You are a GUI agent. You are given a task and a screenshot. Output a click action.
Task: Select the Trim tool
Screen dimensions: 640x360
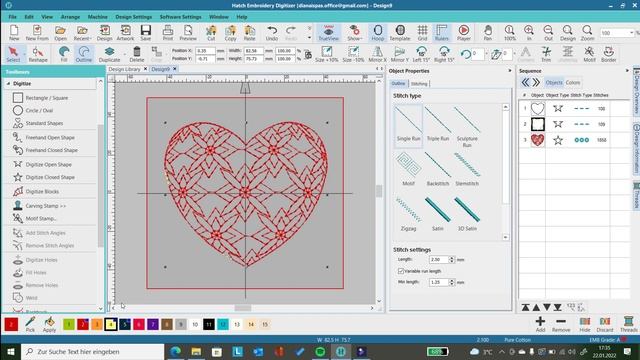pyautogui.click(x=546, y=54)
